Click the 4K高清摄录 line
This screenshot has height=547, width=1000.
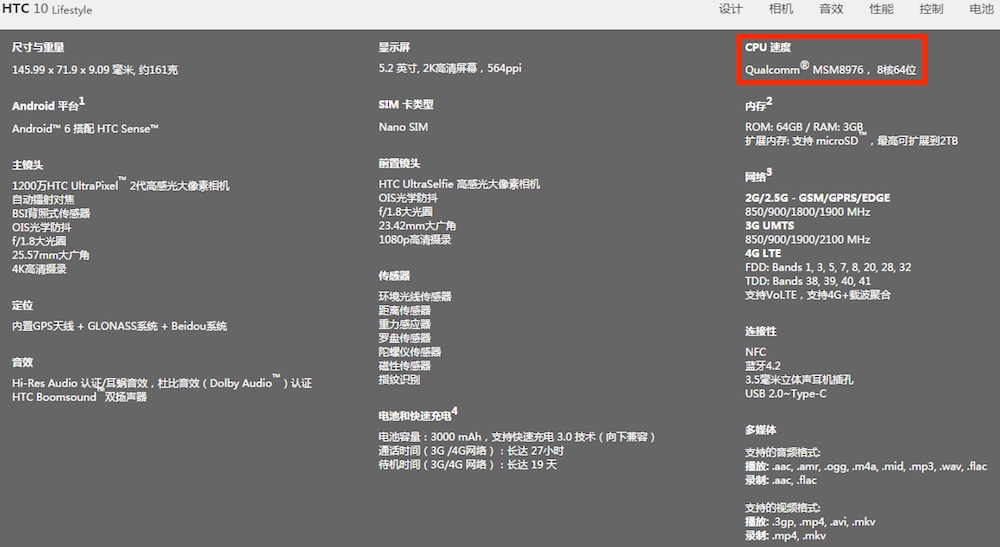click(x=40, y=269)
